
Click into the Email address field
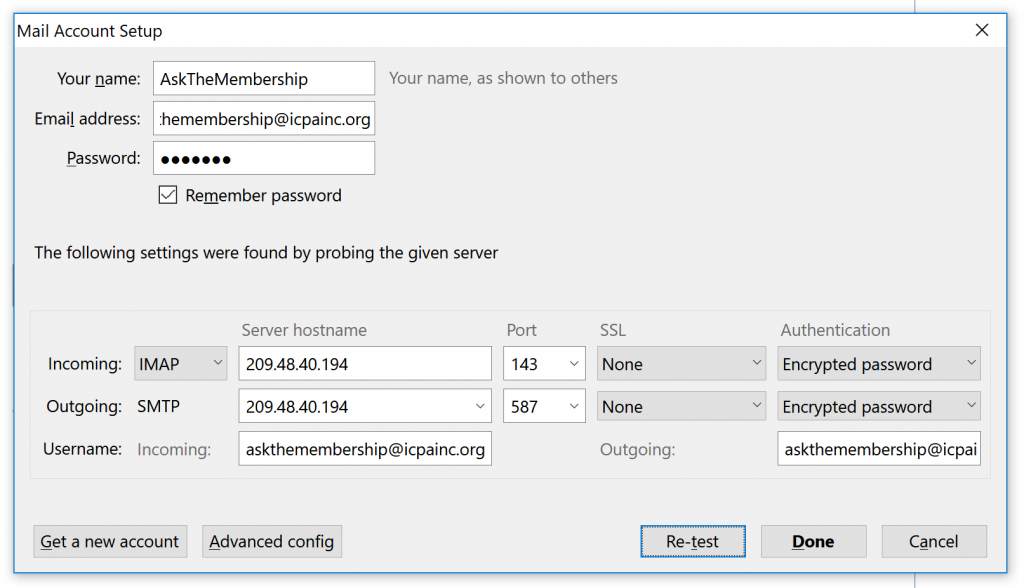(x=264, y=118)
